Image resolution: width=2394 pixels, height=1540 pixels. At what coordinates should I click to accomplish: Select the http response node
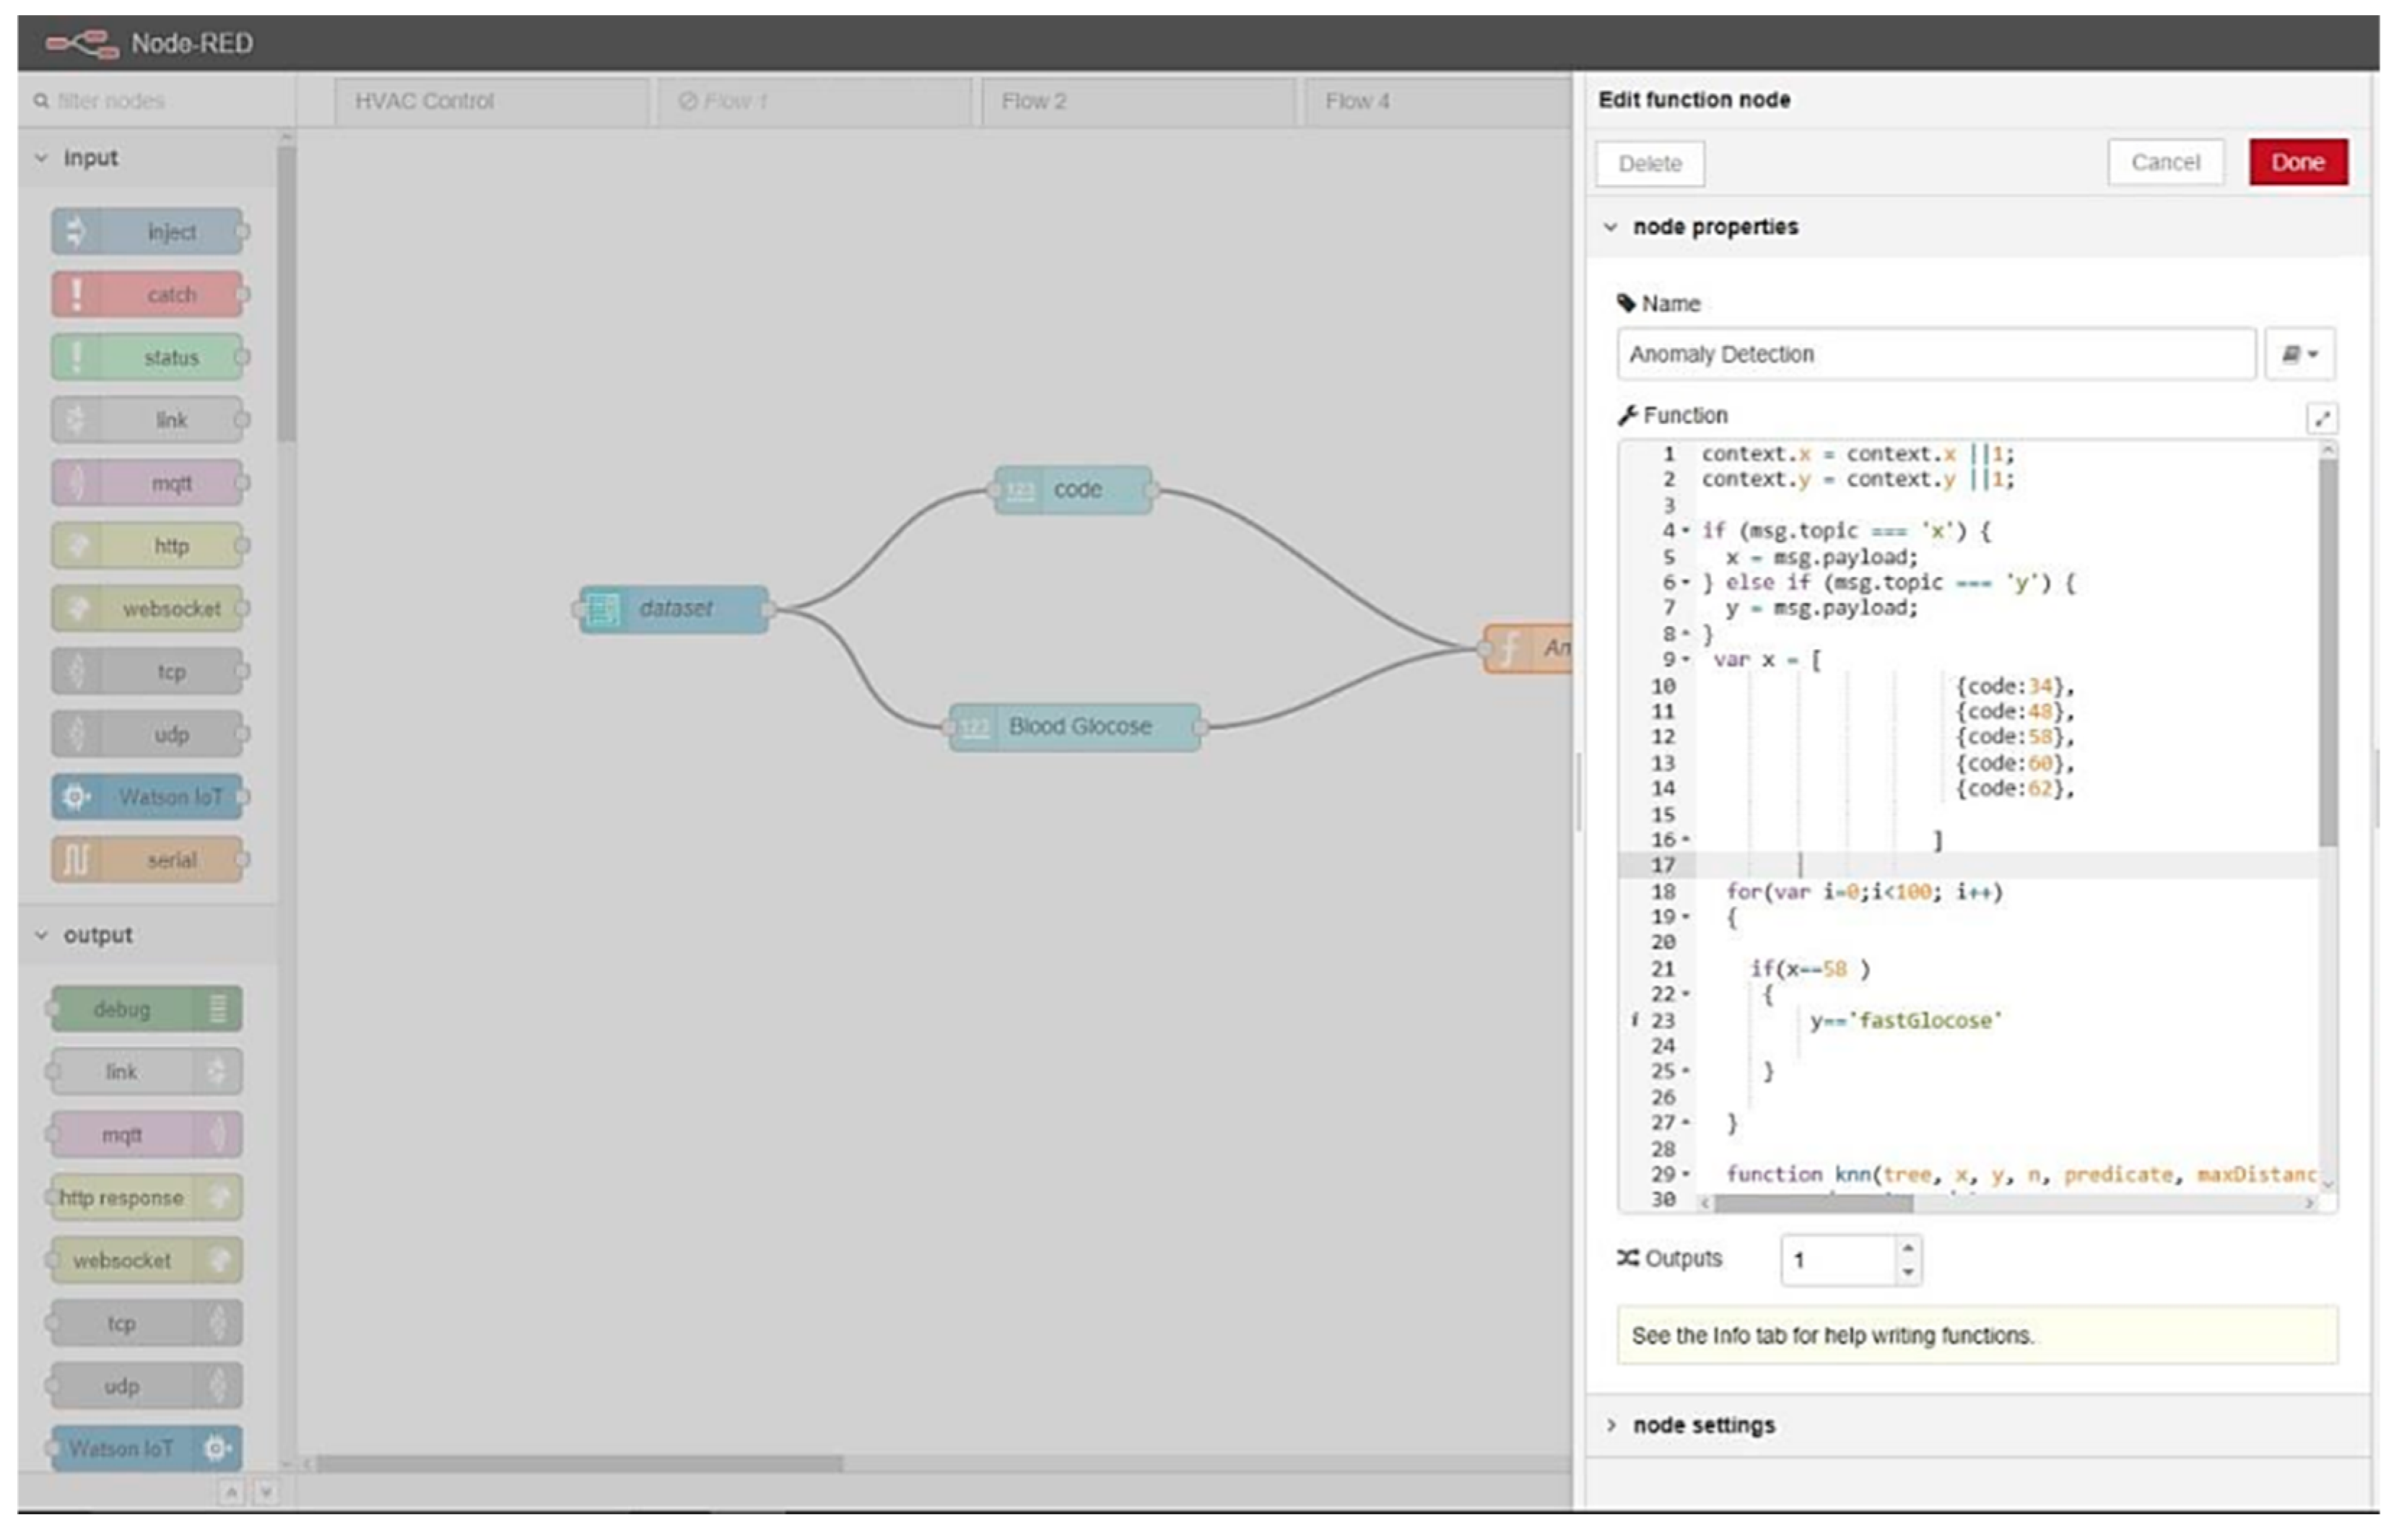tap(147, 1197)
